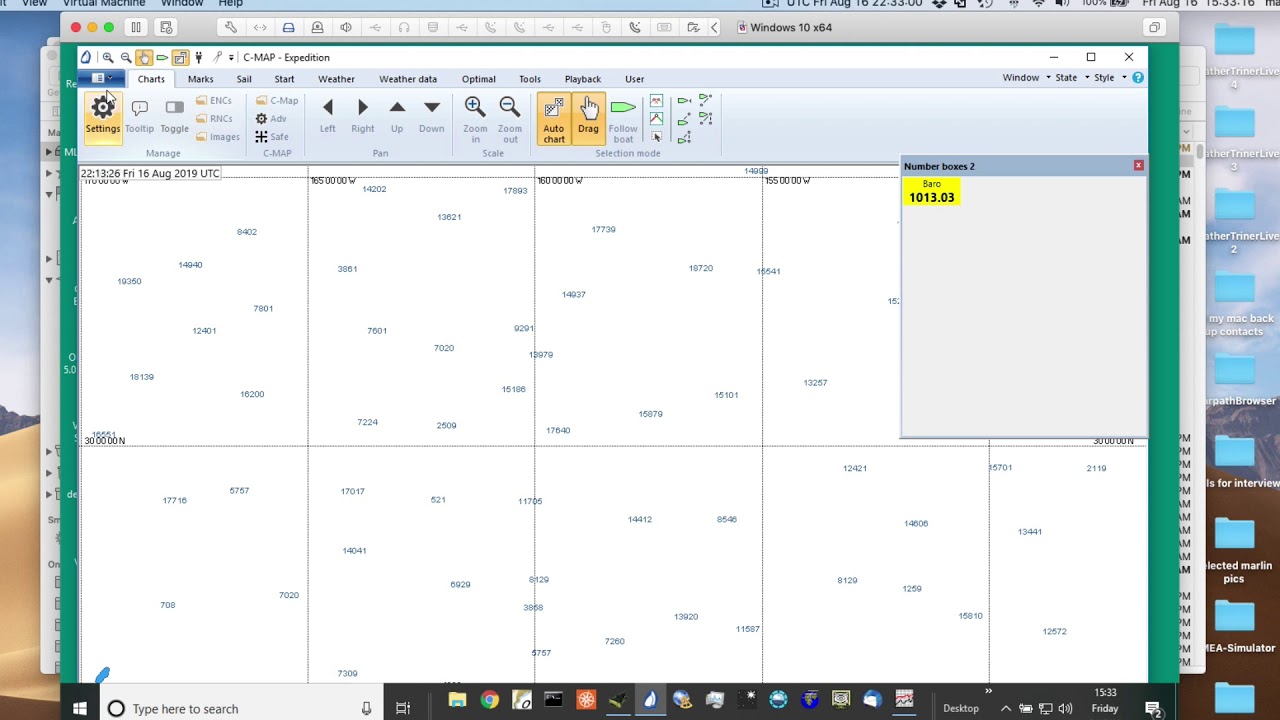The height and width of the screenshot is (720, 1280).
Task: Open Expedition help question mark
Action: click(x=1138, y=78)
